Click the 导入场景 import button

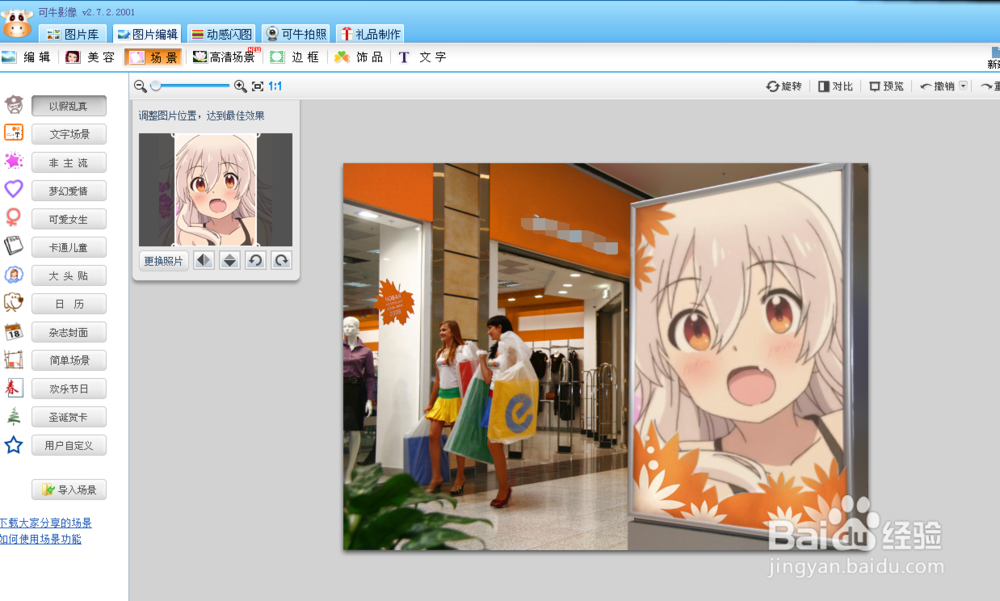pyautogui.click(x=69, y=489)
